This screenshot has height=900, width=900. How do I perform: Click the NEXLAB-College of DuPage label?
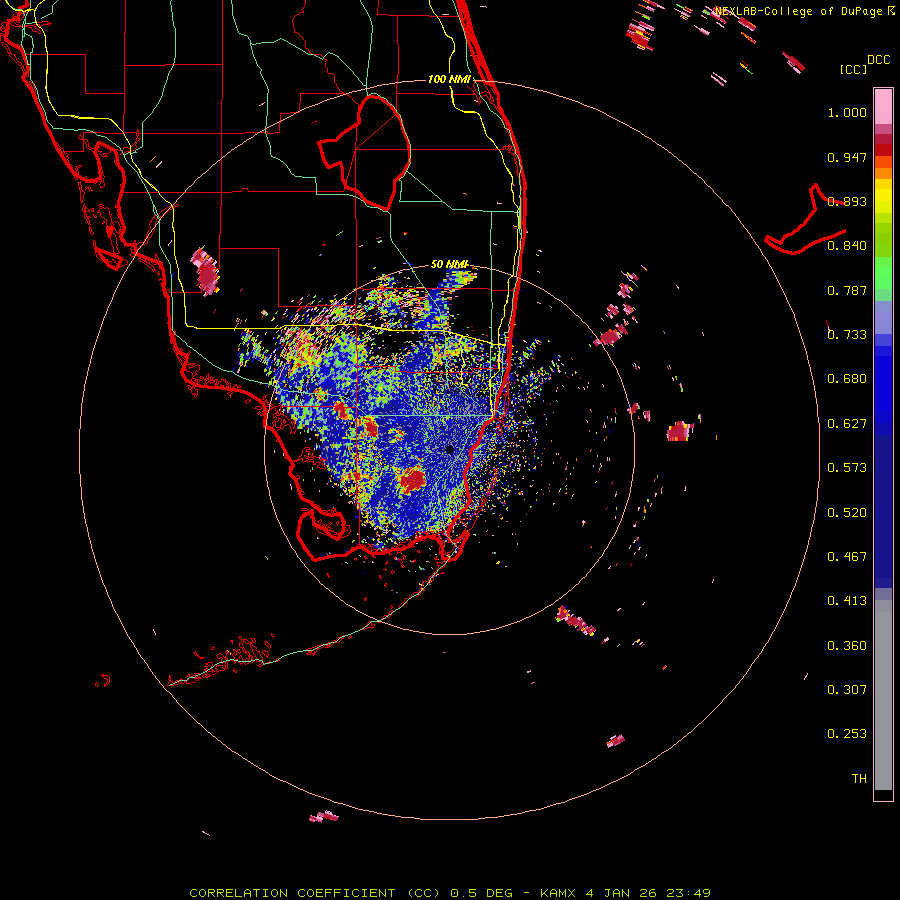(798, 11)
